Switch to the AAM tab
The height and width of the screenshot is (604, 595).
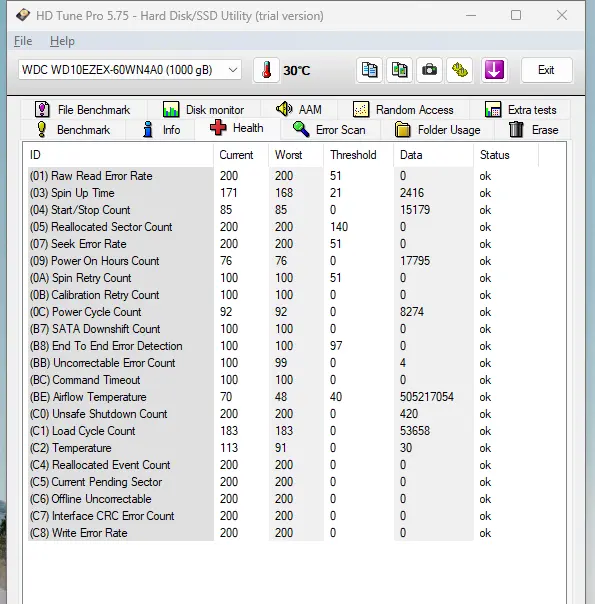click(299, 110)
